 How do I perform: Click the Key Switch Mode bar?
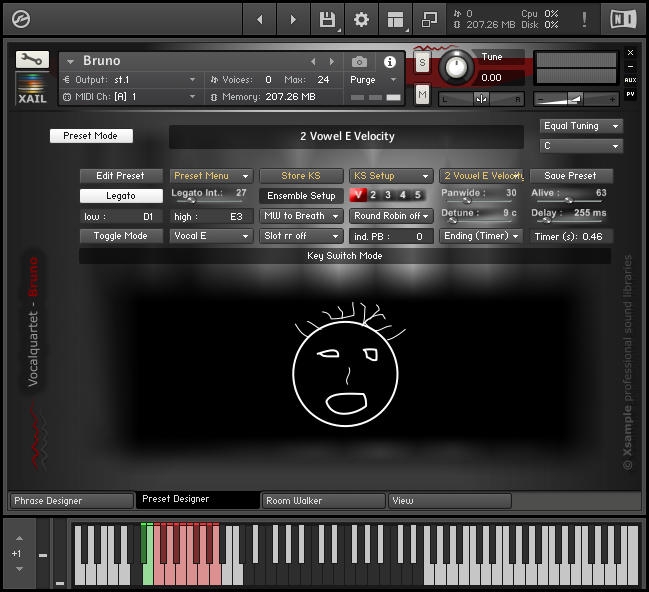345,256
